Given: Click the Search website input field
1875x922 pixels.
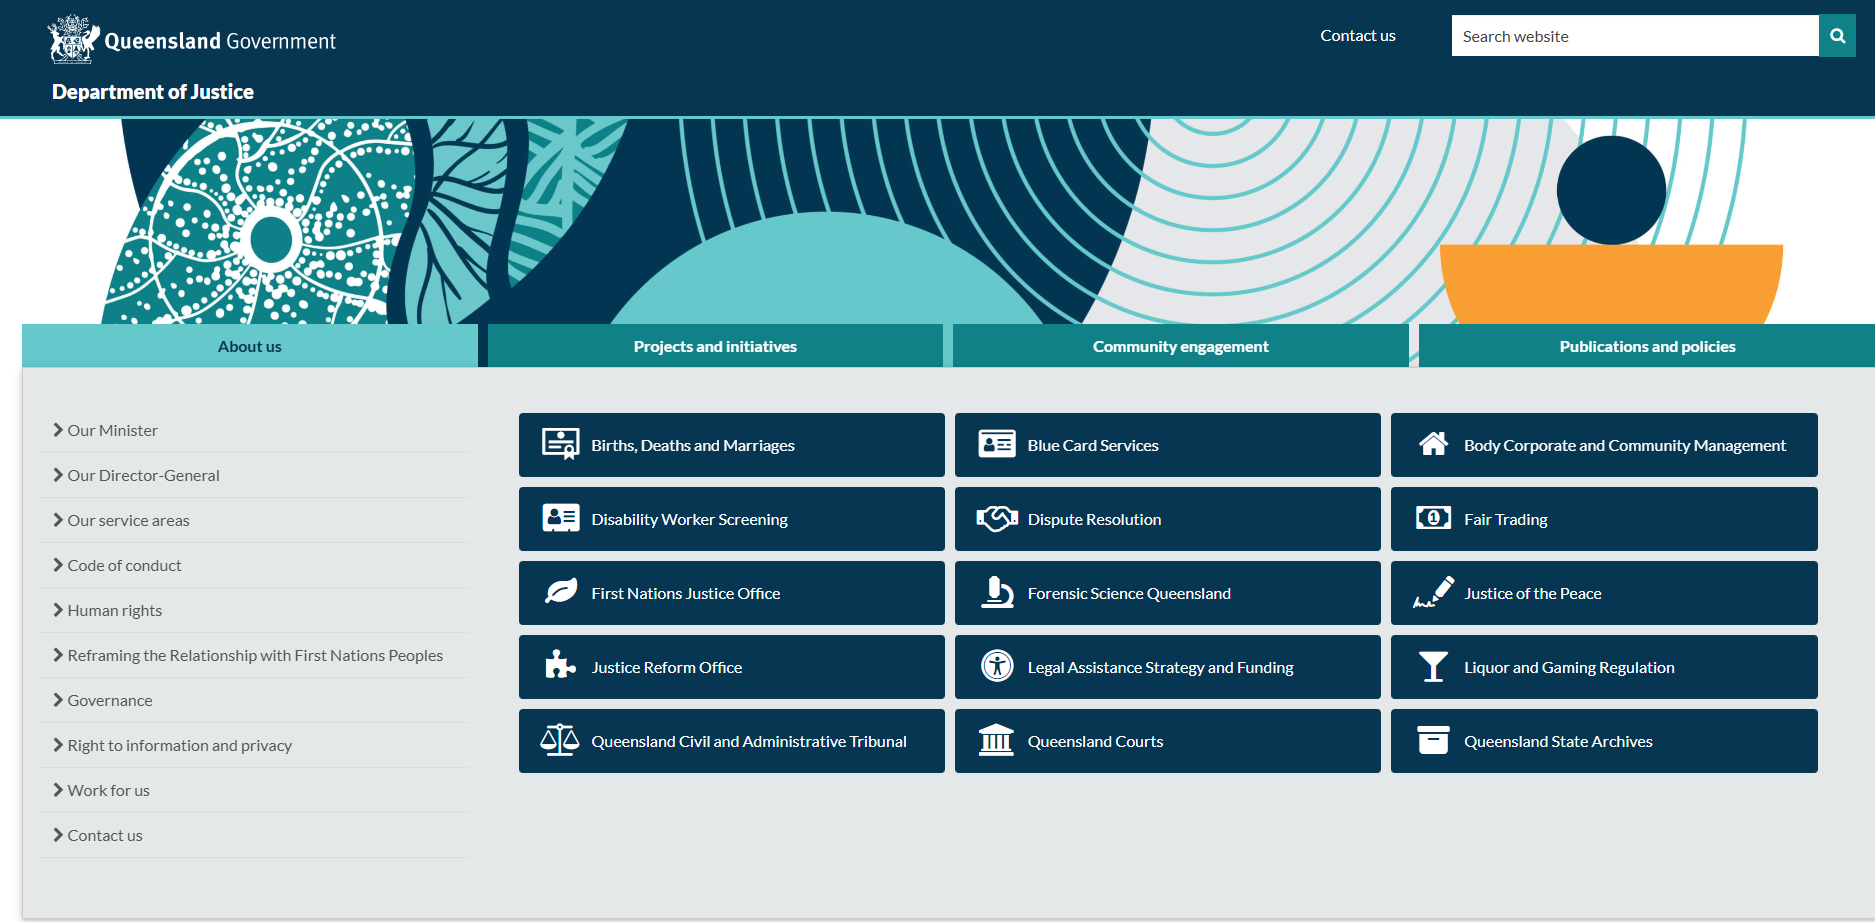Looking at the screenshot, I should pyautogui.click(x=1635, y=36).
